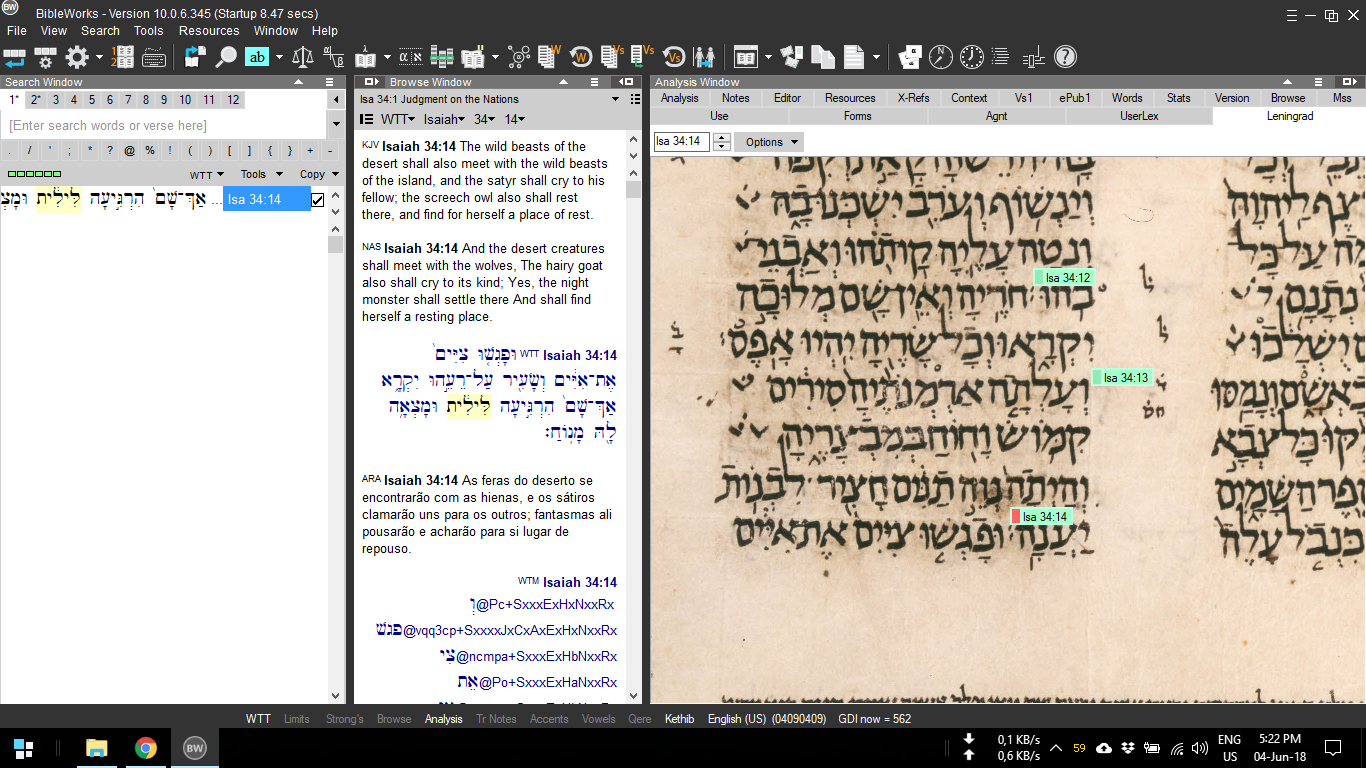This screenshot has width=1366, height=768.
Task: Open the chapter 34 dropdown
Action: [485, 119]
